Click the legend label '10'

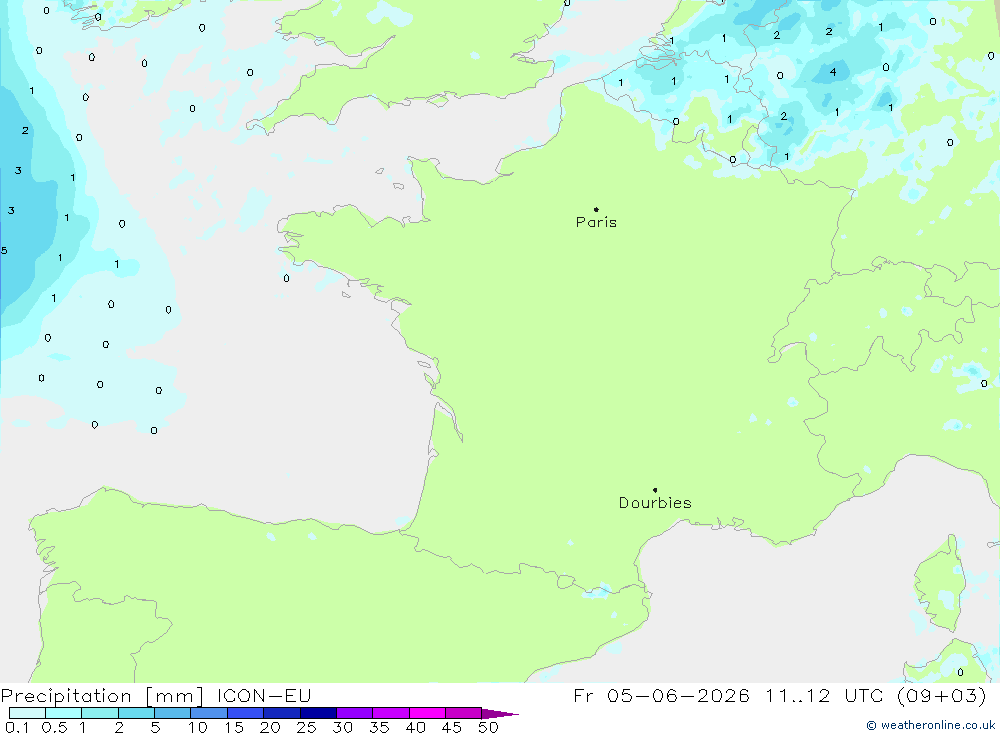[198, 727]
